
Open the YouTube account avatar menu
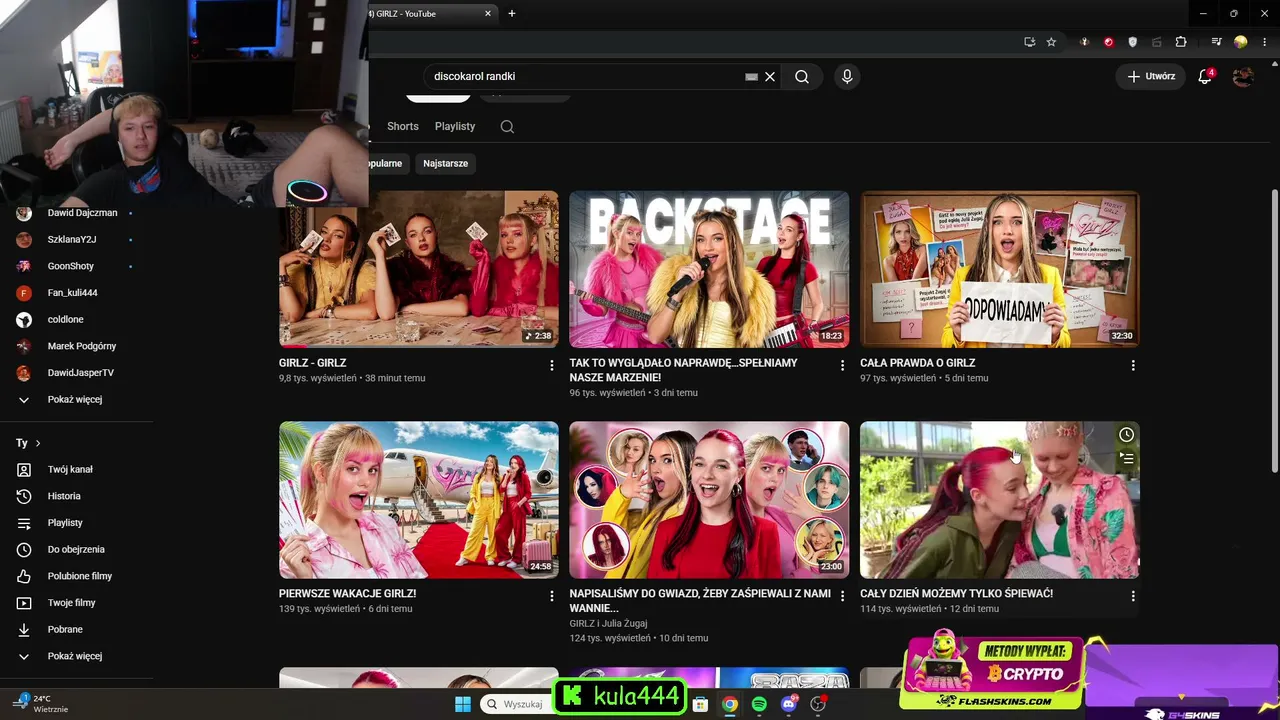(x=1243, y=76)
